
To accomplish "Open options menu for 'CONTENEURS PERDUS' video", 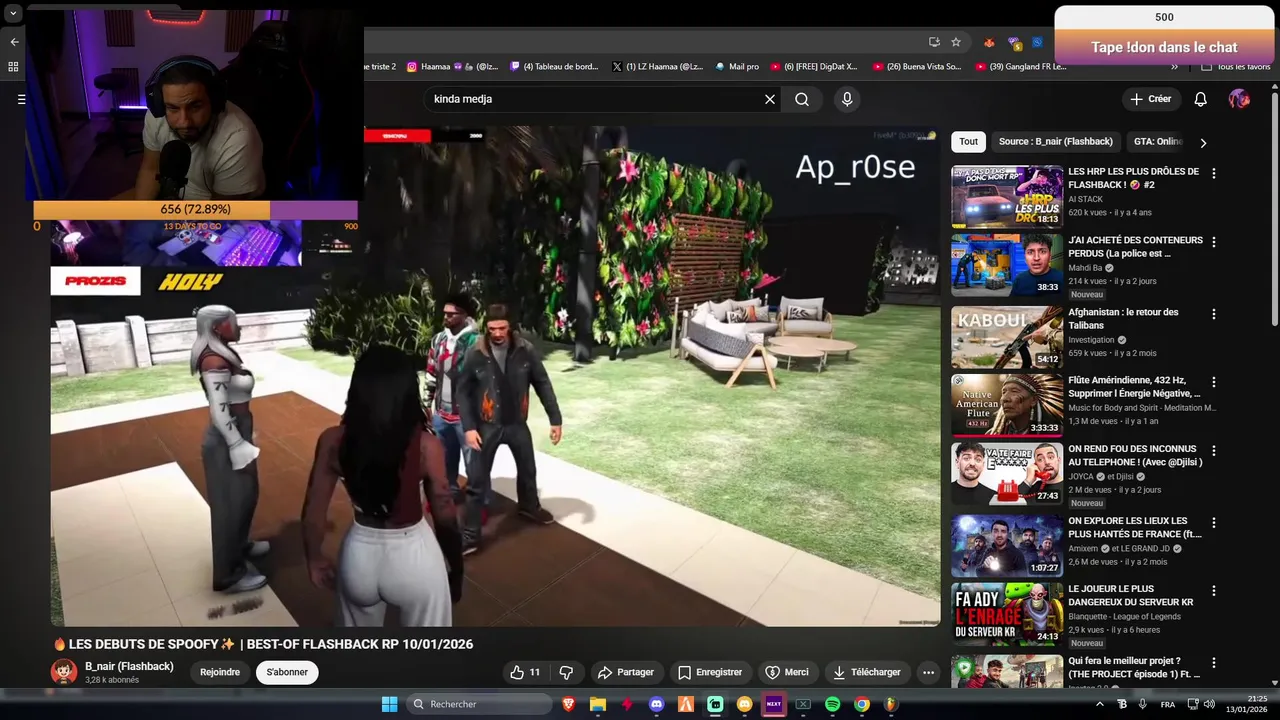I will click(1214, 243).
